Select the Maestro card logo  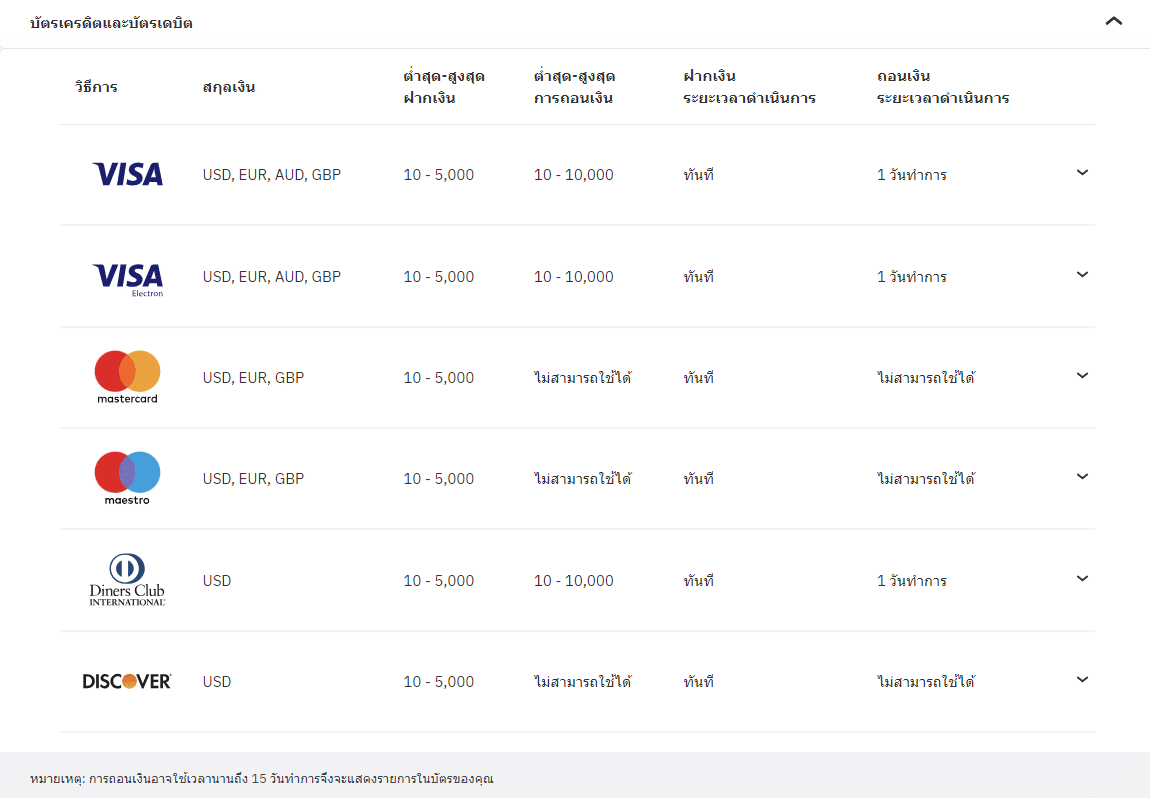127,478
